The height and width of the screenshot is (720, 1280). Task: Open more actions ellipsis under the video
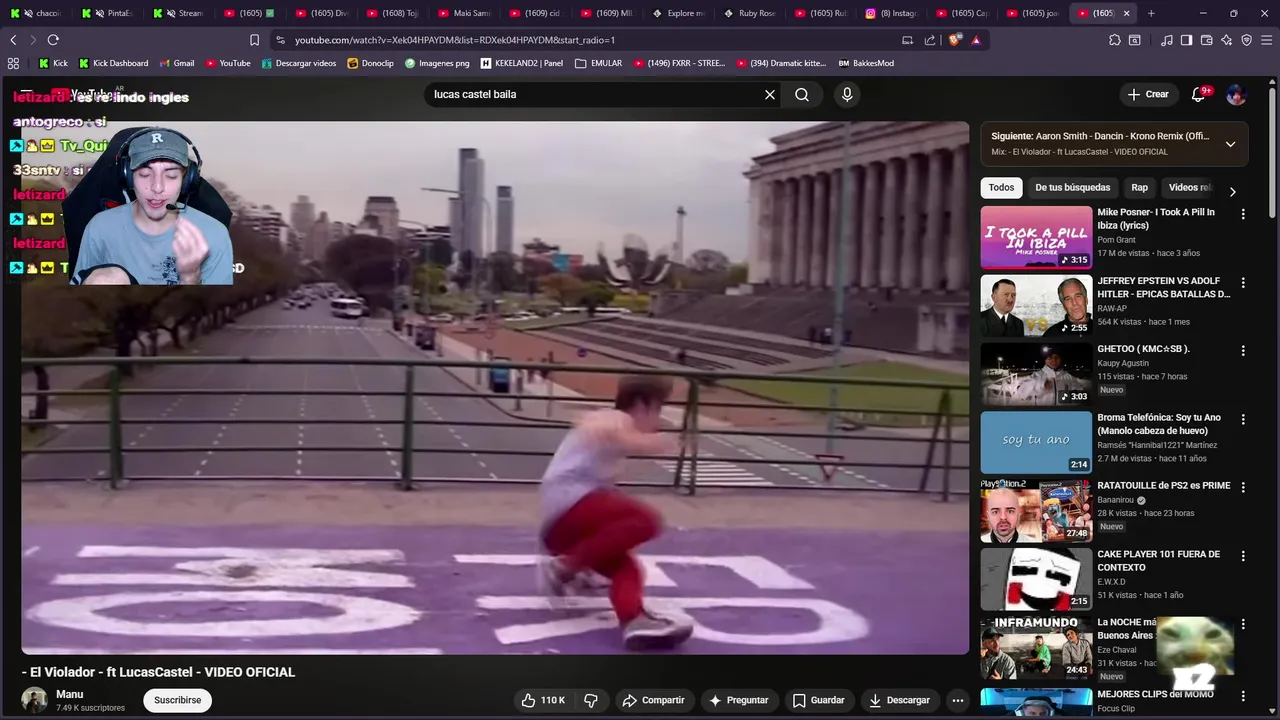(x=957, y=700)
